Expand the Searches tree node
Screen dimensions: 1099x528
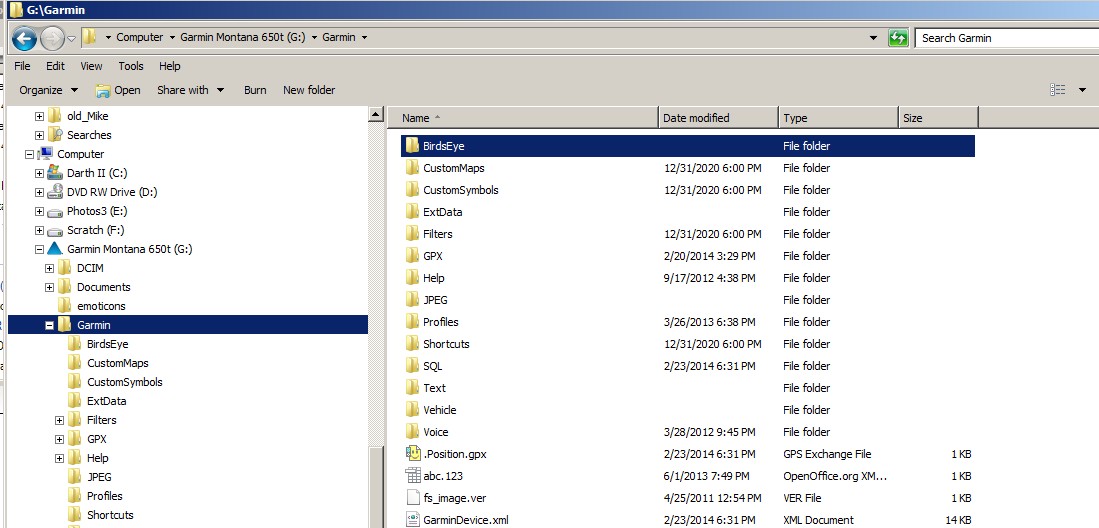coord(39,135)
